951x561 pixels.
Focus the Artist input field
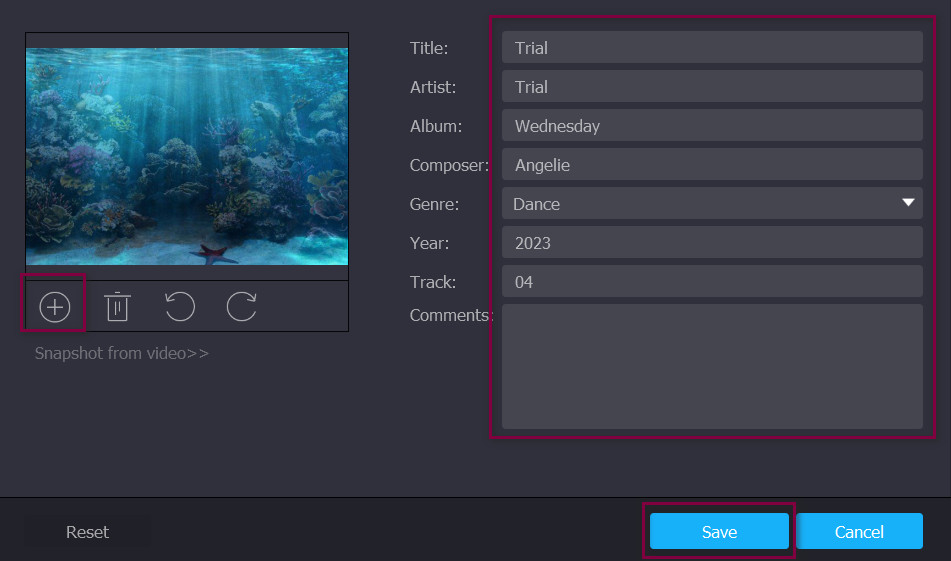click(x=711, y=87)
